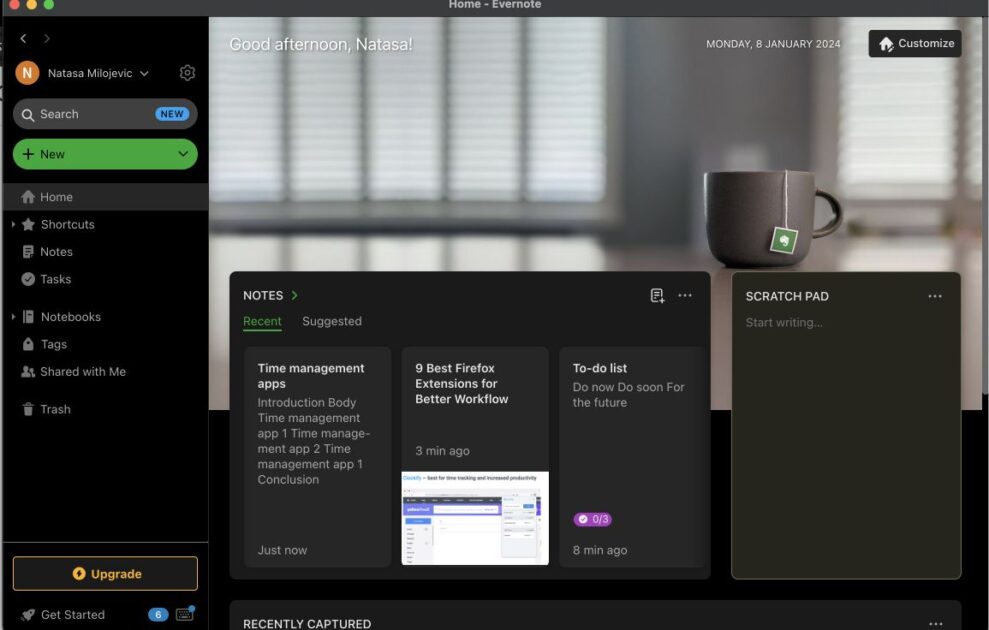Viewport: 989px width, 630px height.
Task: Click the Customize button
Action: pyautogui.click(x=915, y=44)
